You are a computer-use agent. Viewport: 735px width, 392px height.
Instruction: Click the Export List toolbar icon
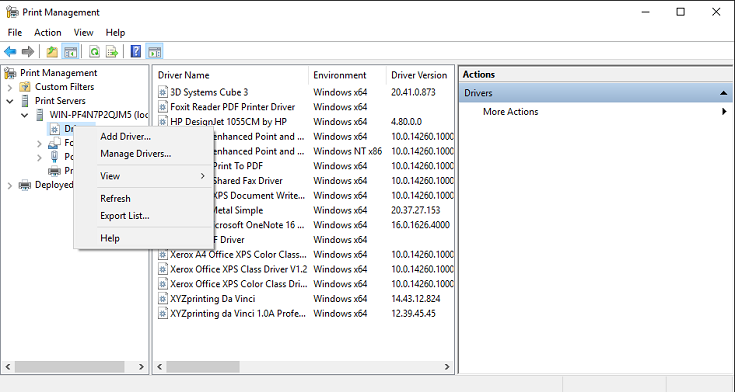point(112,52)
